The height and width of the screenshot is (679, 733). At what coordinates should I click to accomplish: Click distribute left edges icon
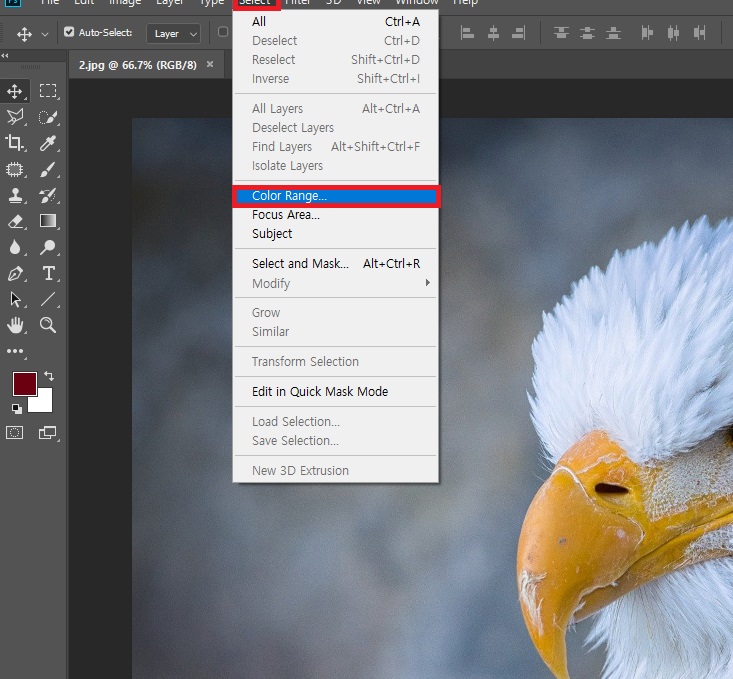click(x=647, y=33)
